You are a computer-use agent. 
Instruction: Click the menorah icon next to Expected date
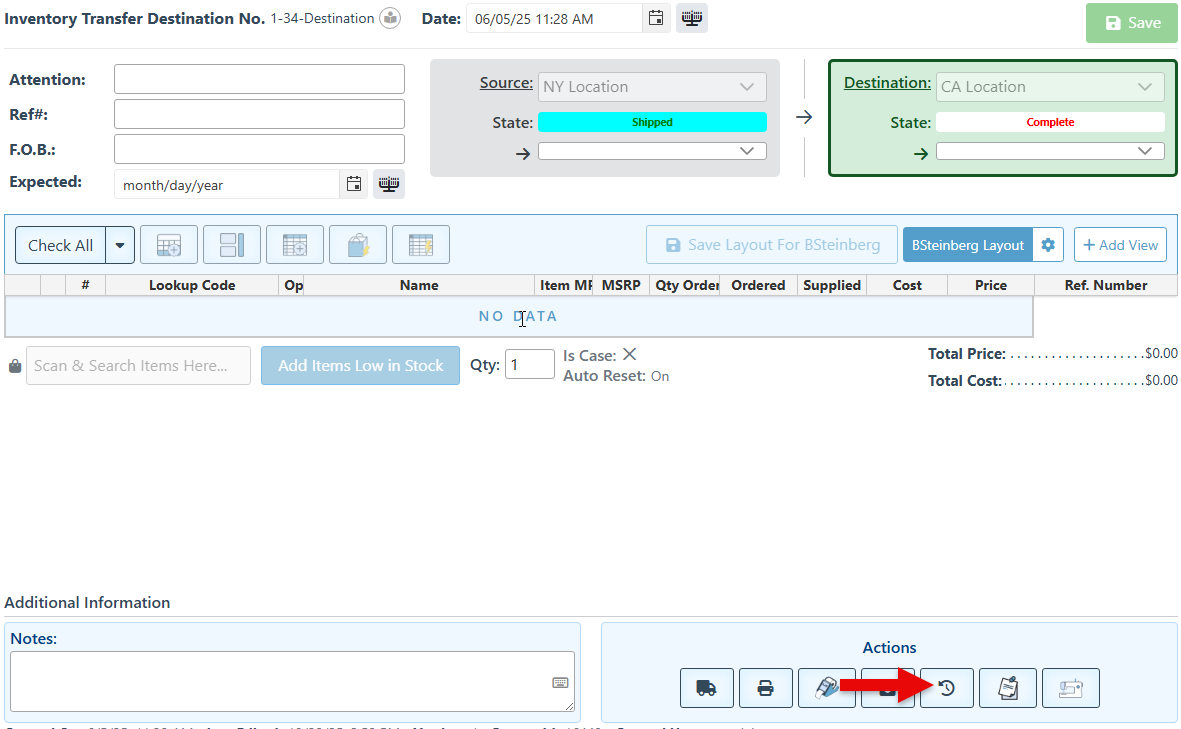388,184
